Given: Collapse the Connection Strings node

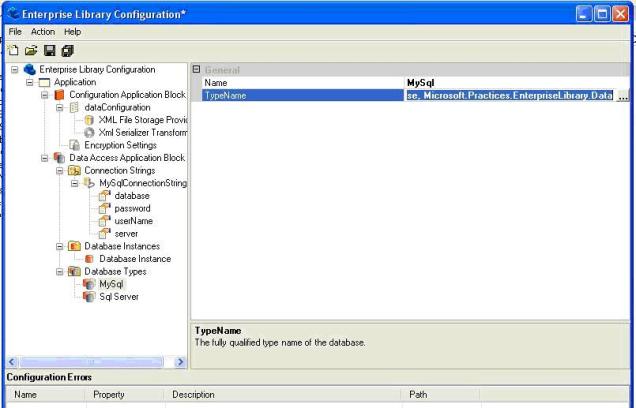Looking at the screenshot, I should [x=60, y=170].
